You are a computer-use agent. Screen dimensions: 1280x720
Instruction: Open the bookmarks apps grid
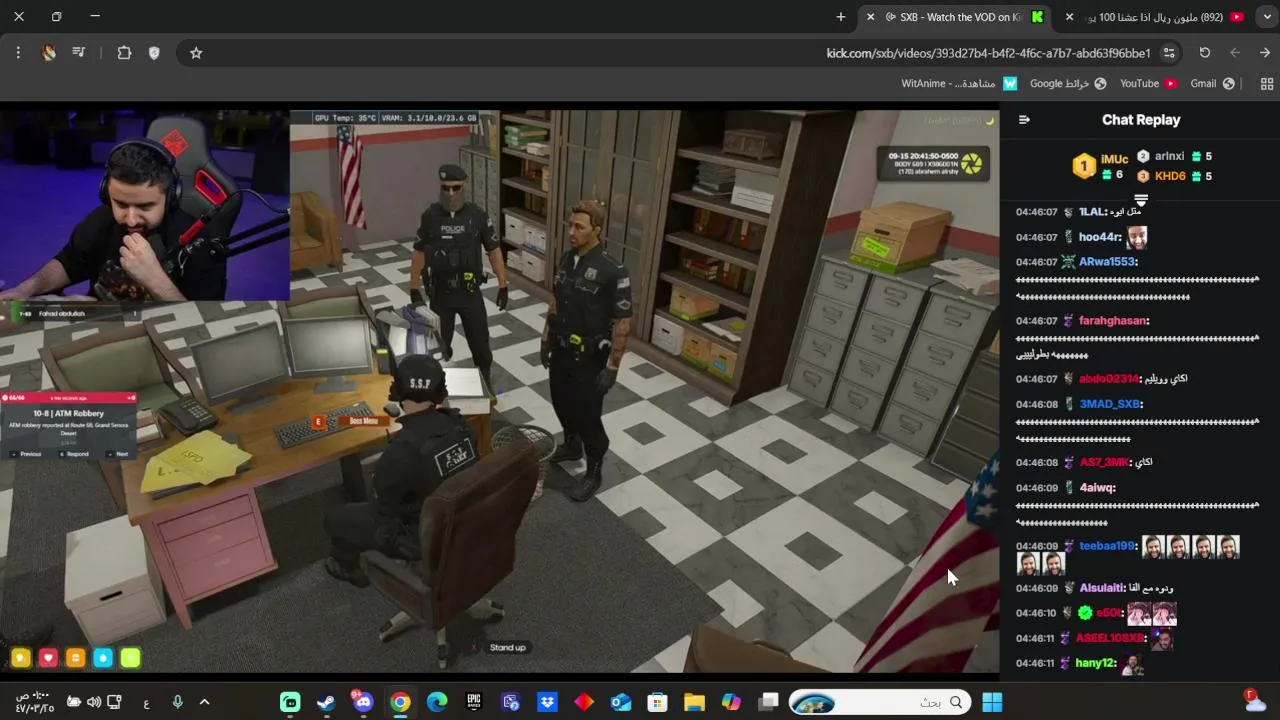pyautogui.click(x=1267, y=84)
